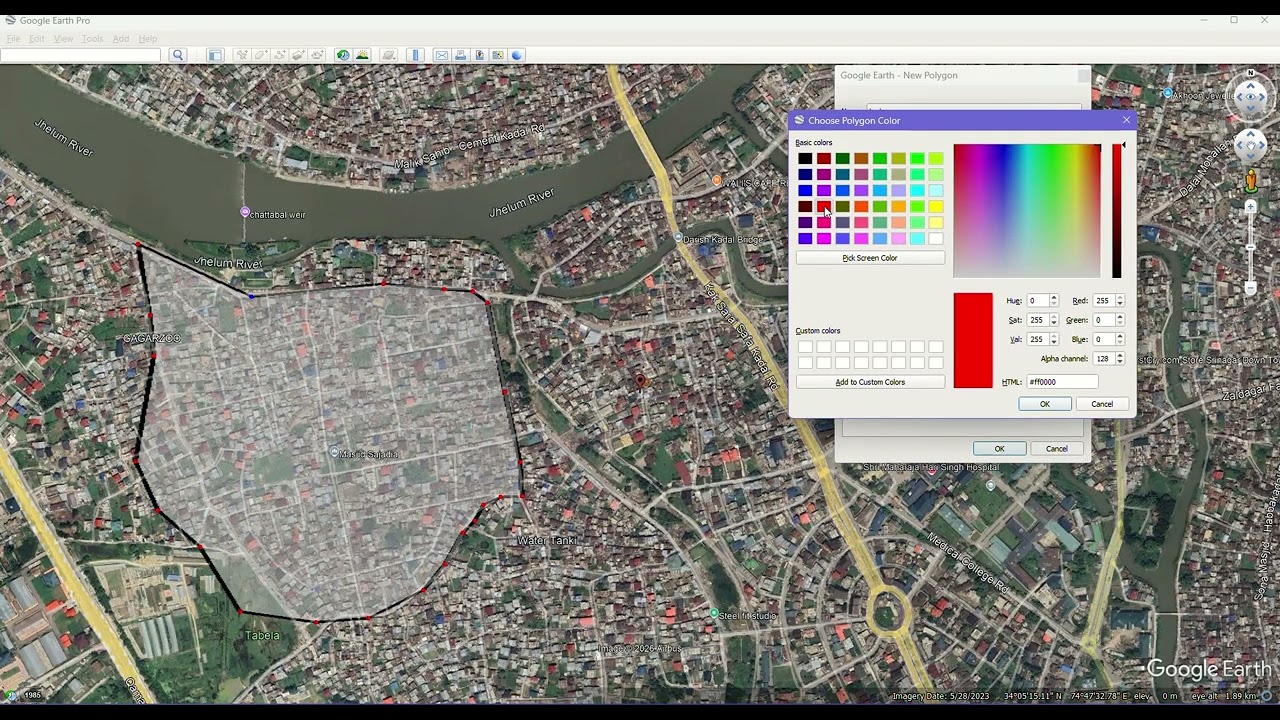Select the pure yellow basic color swatch
This screenshot has width=1280, height=720.
click(x=935, y=206)
